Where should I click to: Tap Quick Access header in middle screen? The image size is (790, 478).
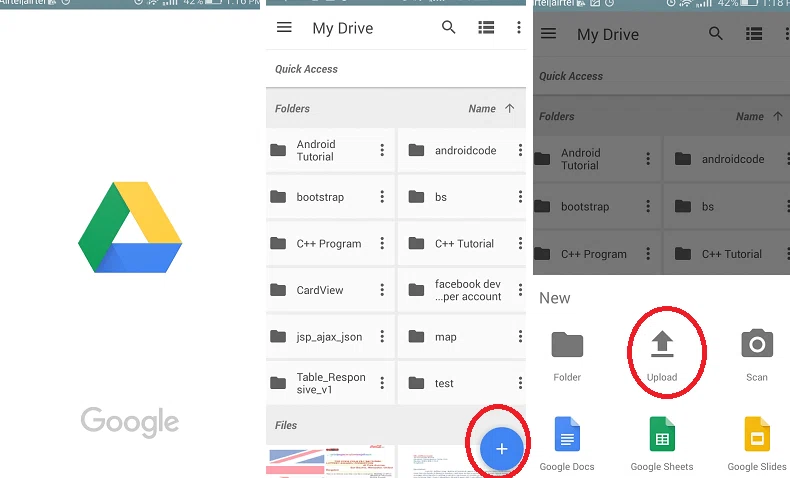306,69
